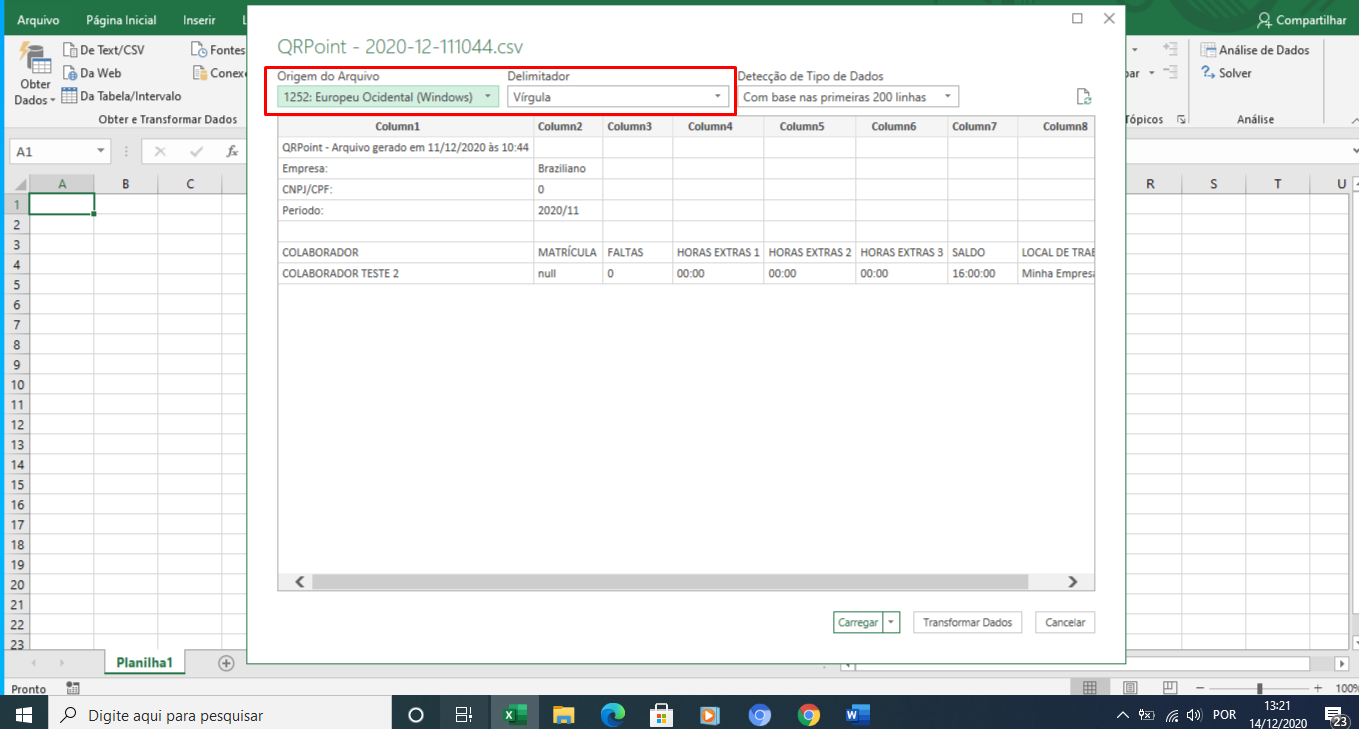Switch to the Página Inicial tab
Image resolution: width=1359 pixels, height=729 pixels.
click(x=121, y=20)
